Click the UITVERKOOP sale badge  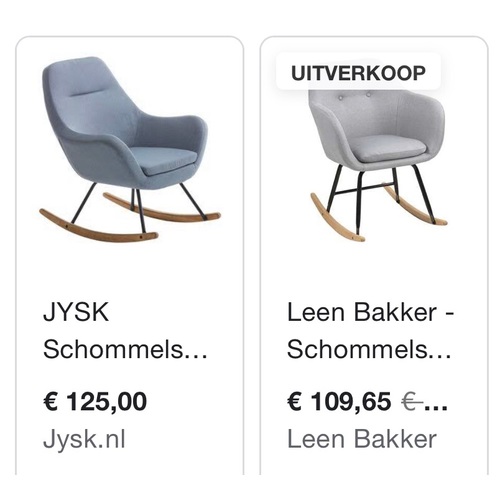358,73
